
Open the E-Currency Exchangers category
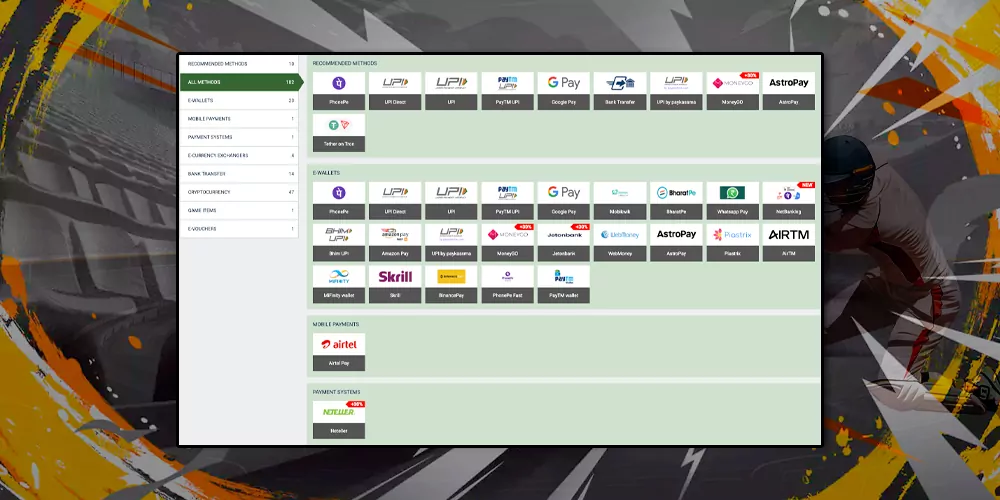click(239, 156)
